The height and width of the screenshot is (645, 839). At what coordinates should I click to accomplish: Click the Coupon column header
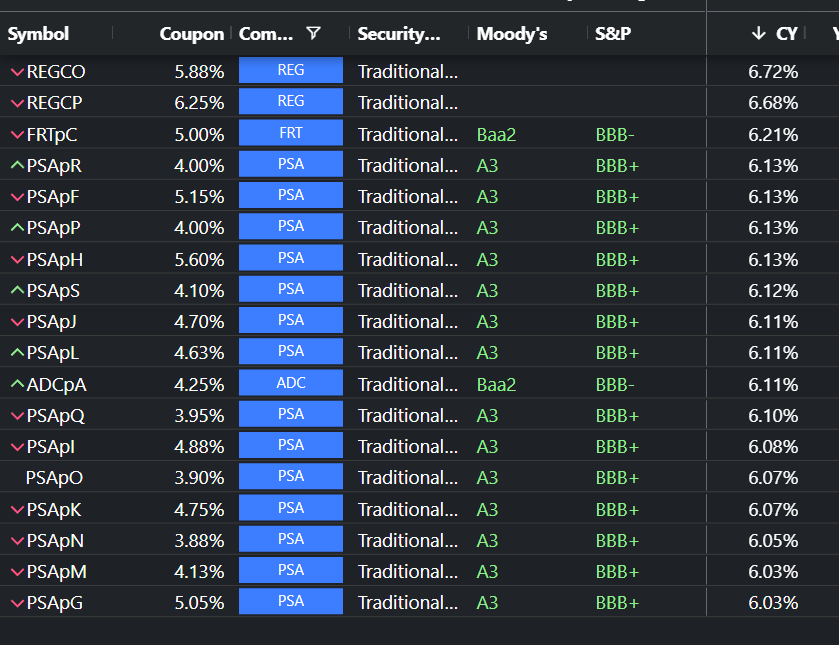pyautogui.click(x=190, y=33)
